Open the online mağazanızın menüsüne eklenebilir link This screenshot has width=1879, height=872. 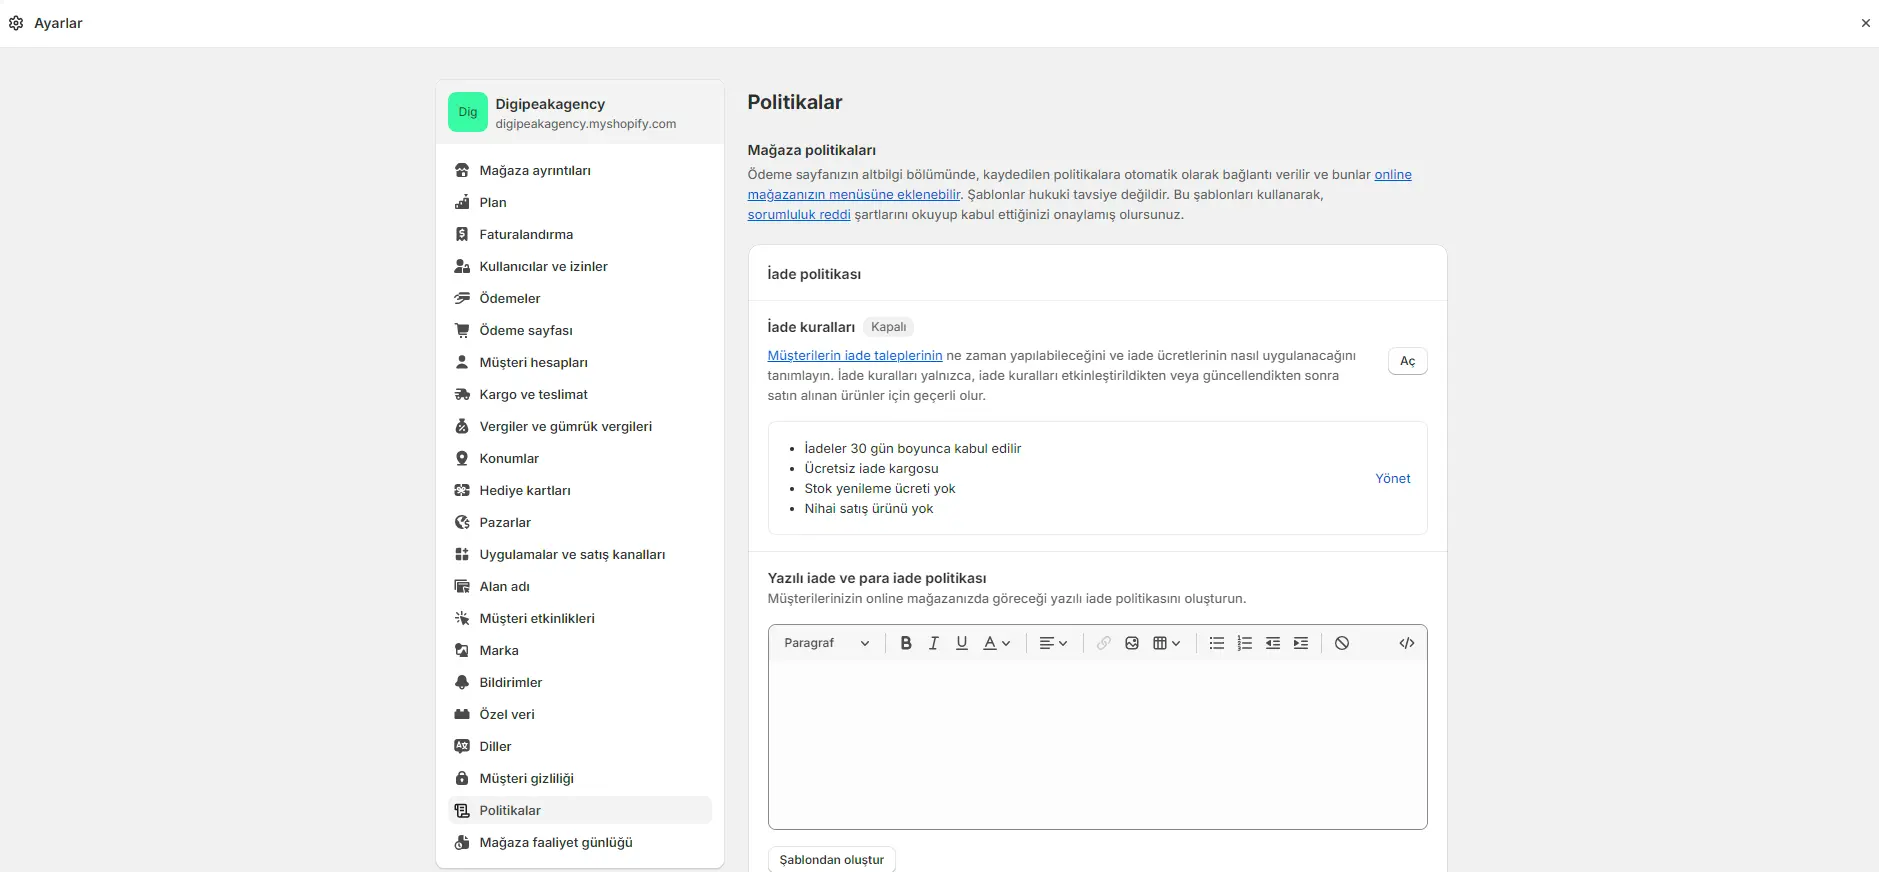click(854, 194)
